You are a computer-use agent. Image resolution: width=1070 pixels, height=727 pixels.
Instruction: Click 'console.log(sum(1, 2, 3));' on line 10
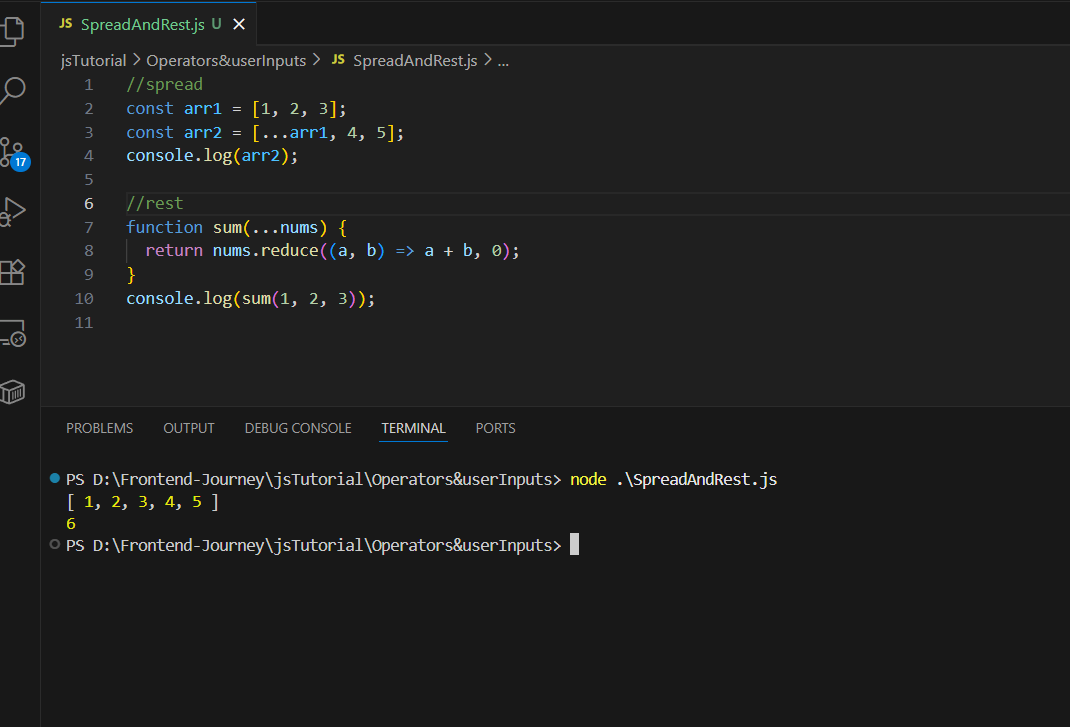pos(250,298)
